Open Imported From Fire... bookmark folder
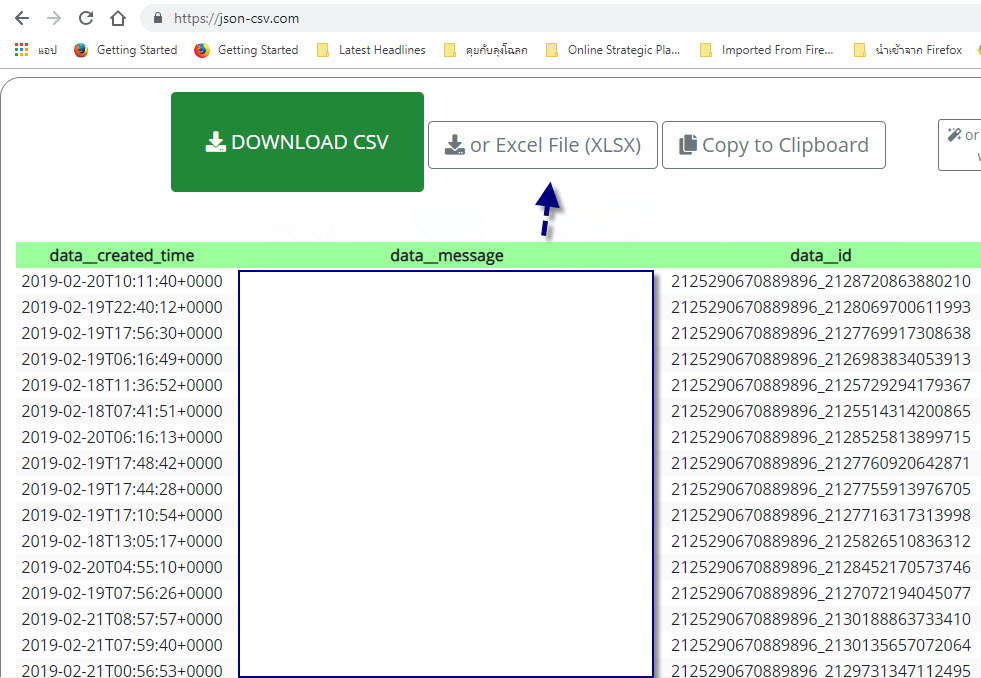Viewport: 981px width, 678px height. click(766, 49)
